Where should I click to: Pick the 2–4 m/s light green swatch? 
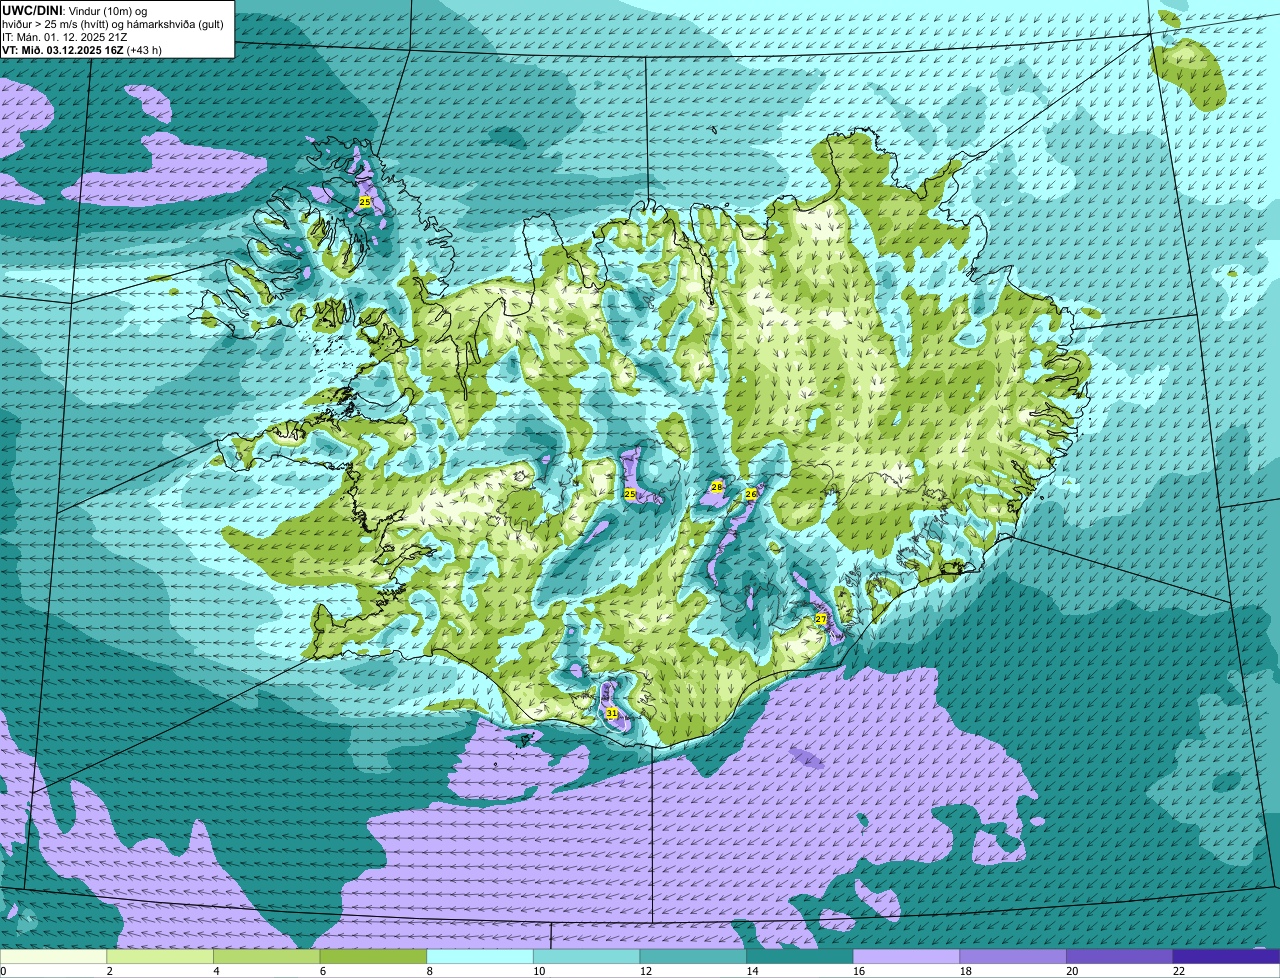tap(160, 956)
